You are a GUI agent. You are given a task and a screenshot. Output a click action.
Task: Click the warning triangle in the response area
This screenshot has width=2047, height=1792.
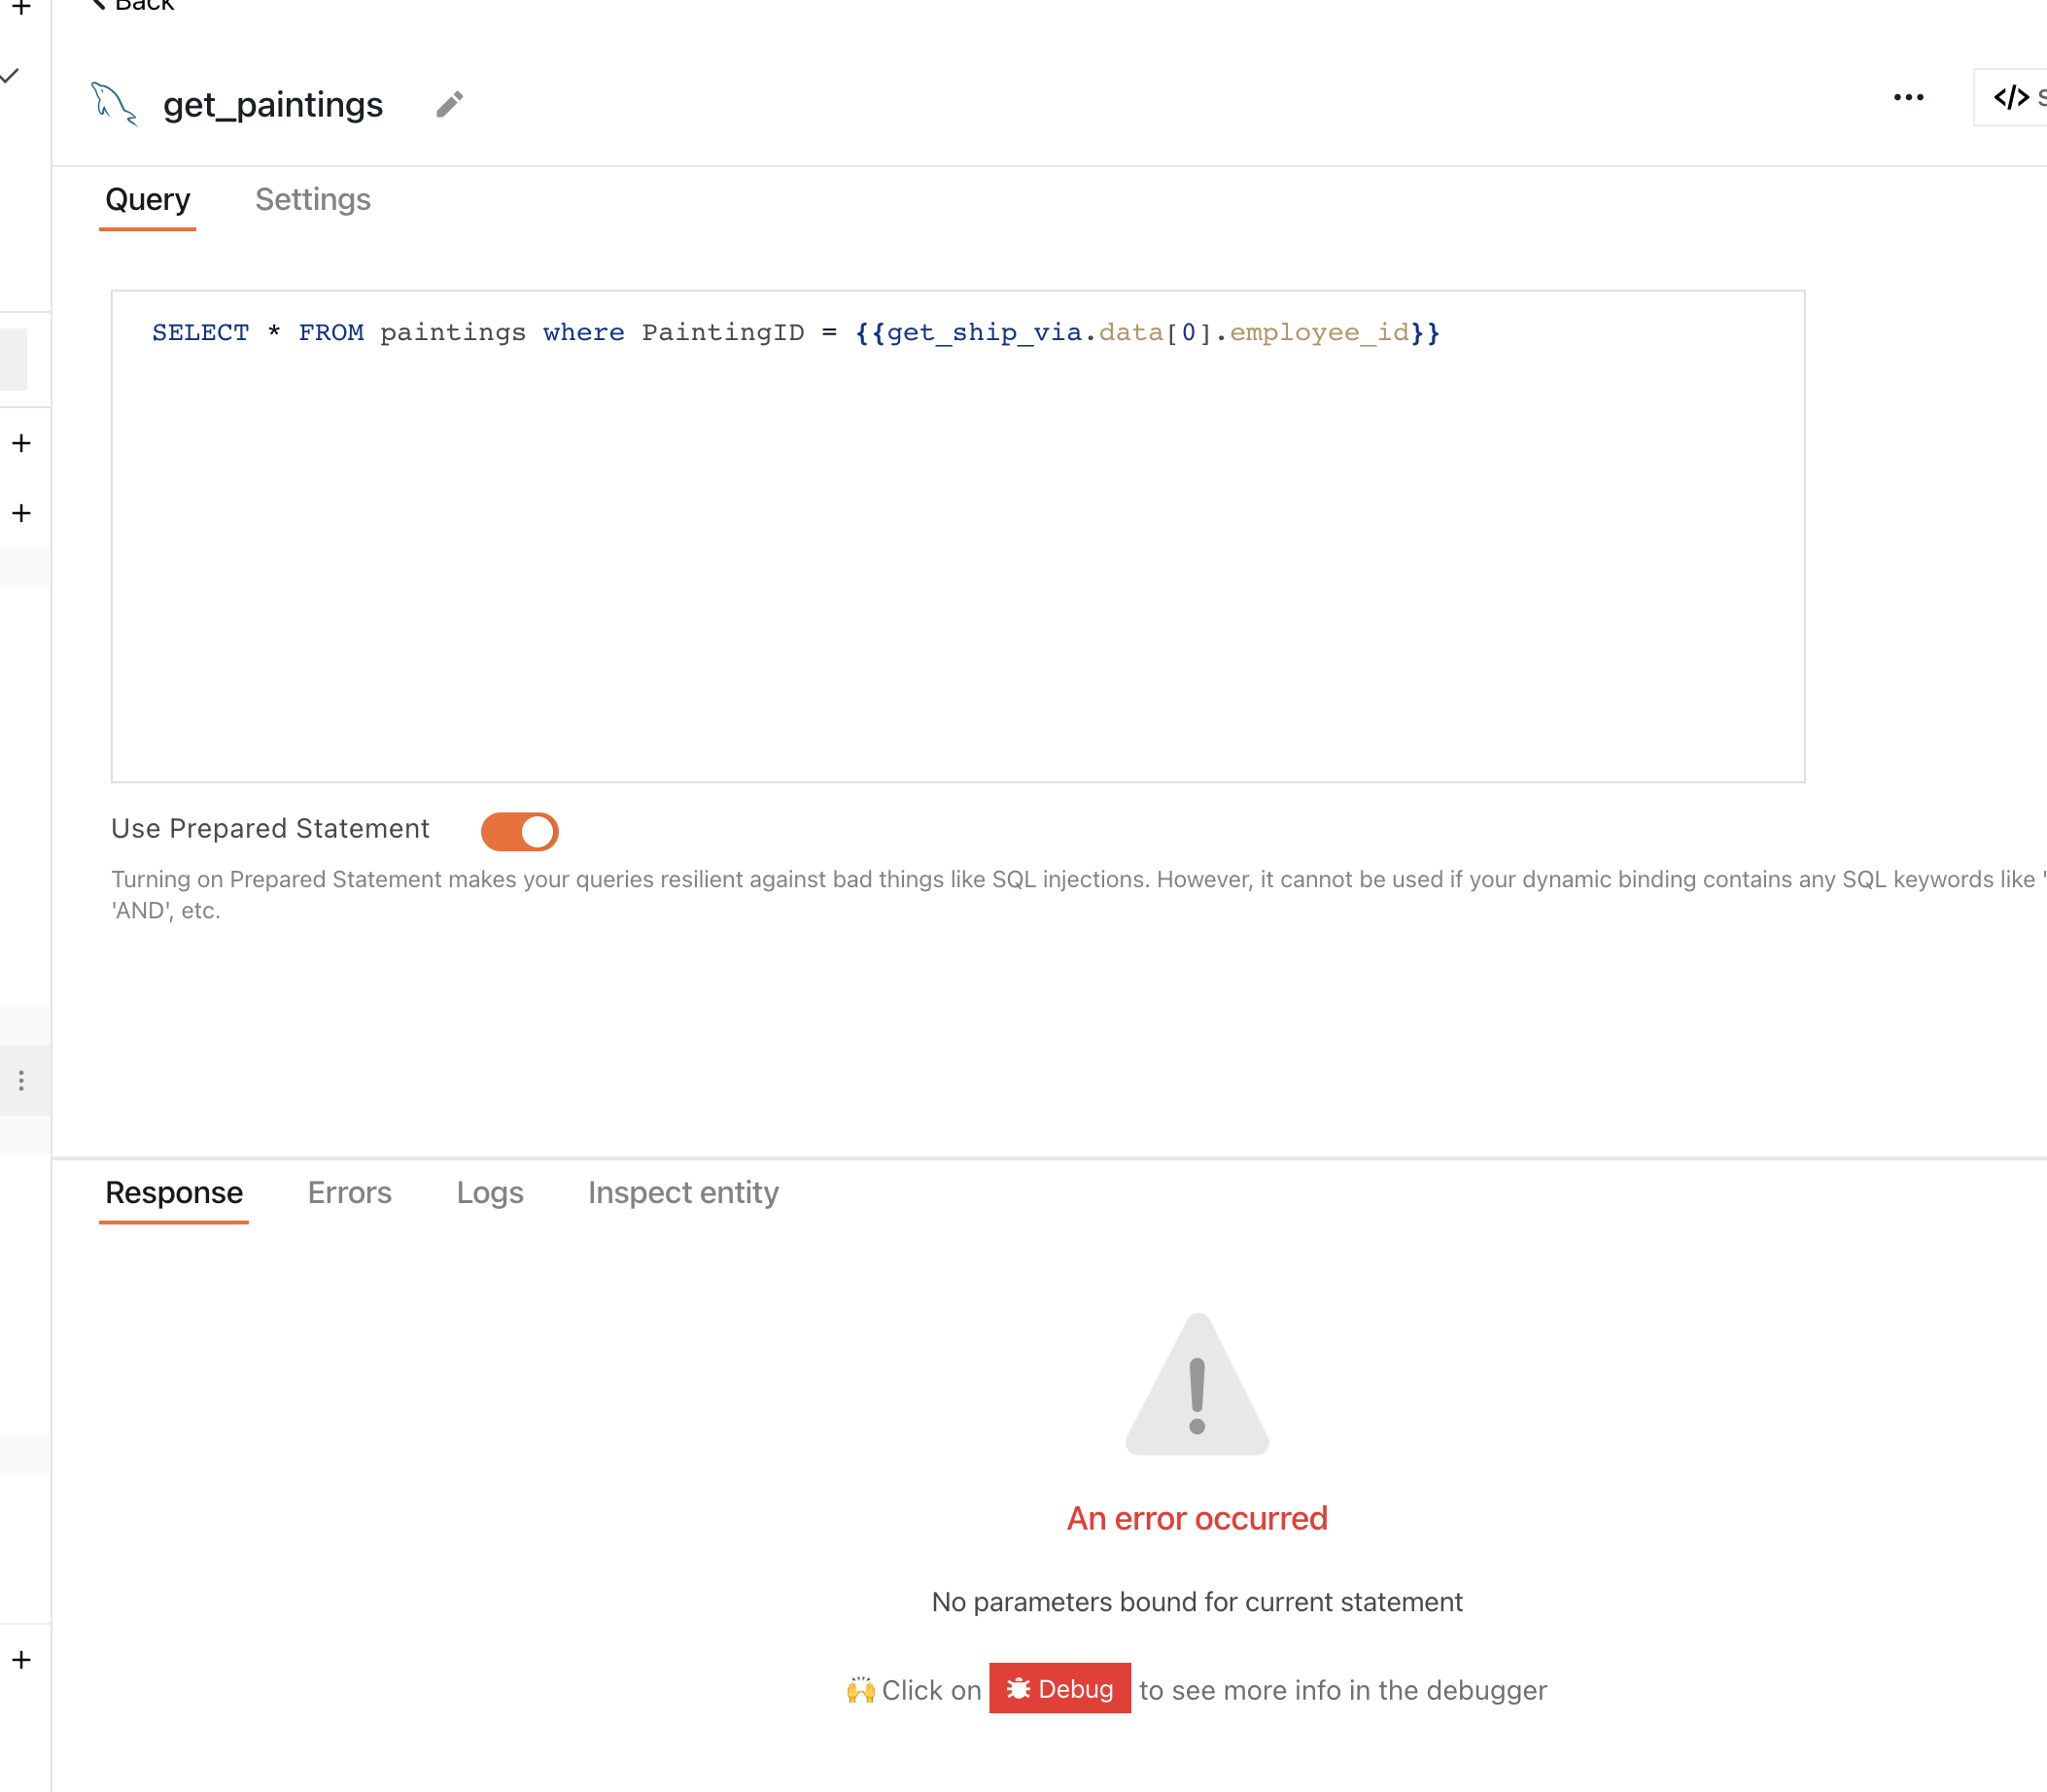(x=1197, y=1385)
